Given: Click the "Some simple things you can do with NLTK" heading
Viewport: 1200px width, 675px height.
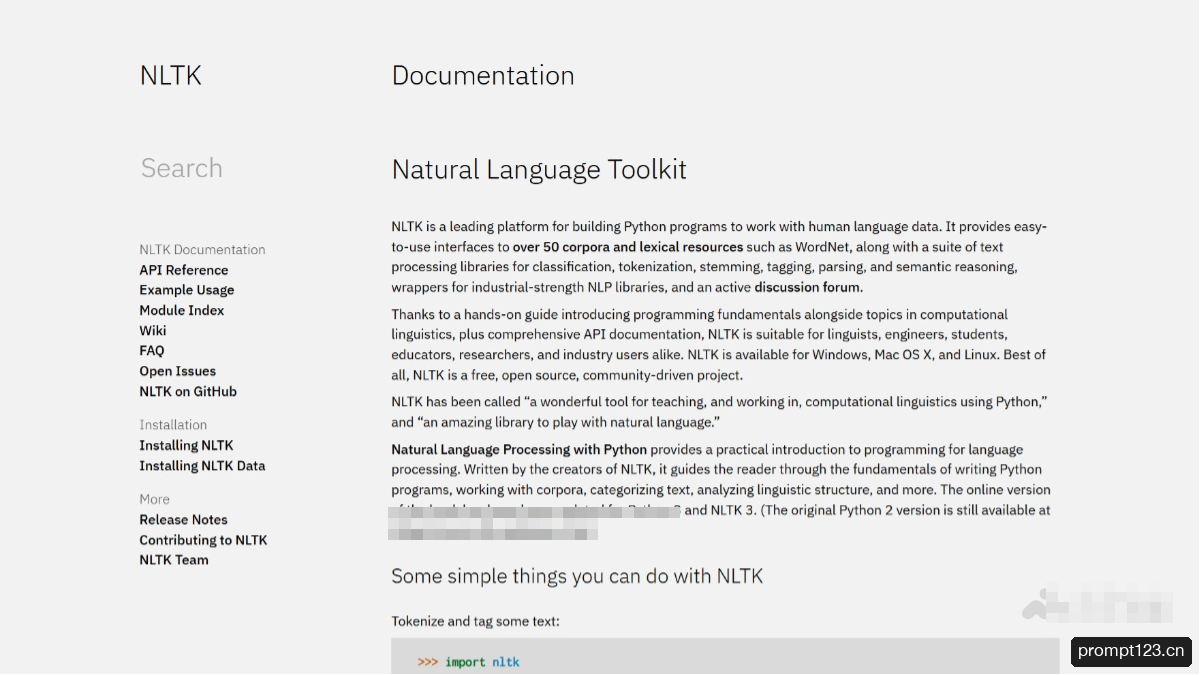Looking at the screenshot, I should [x=577, y=577].
